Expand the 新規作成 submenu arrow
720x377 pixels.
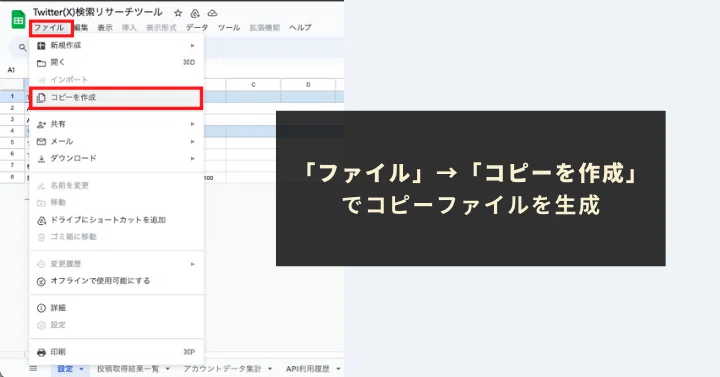pyautogui.click(x=192, y=45)
